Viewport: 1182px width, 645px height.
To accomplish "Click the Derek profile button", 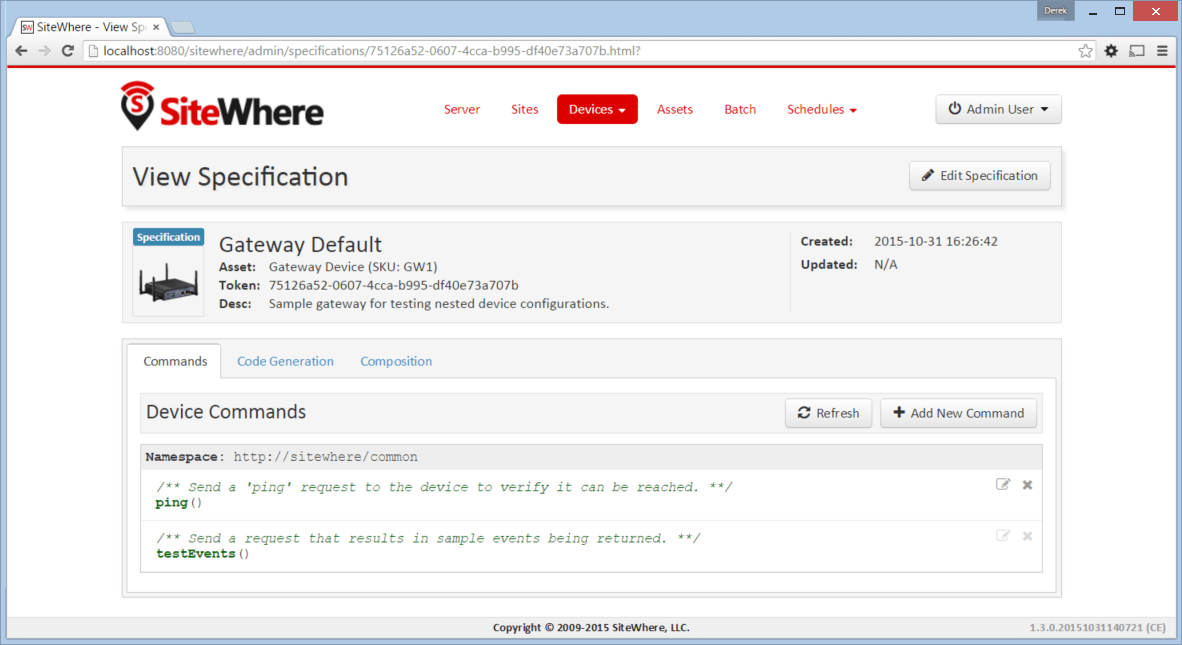I will [1055, 11].
